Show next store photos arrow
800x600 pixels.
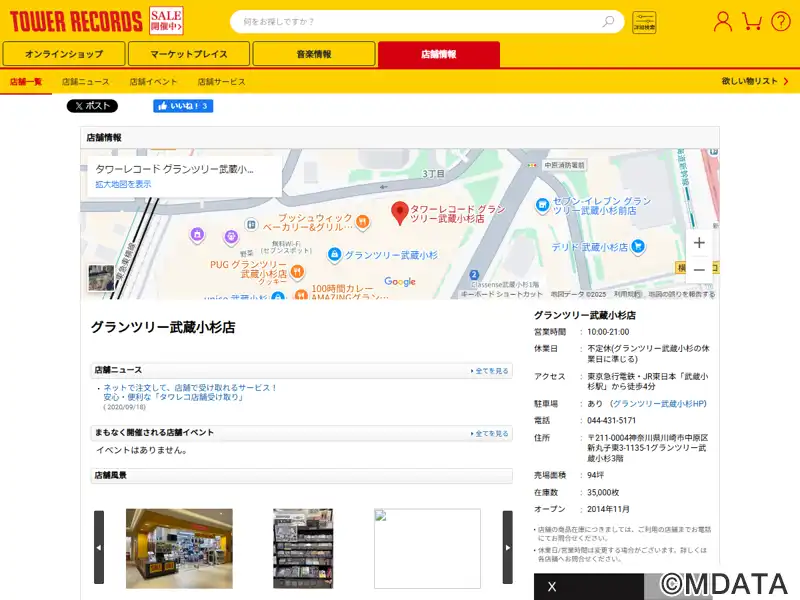(x=508, y=547)
